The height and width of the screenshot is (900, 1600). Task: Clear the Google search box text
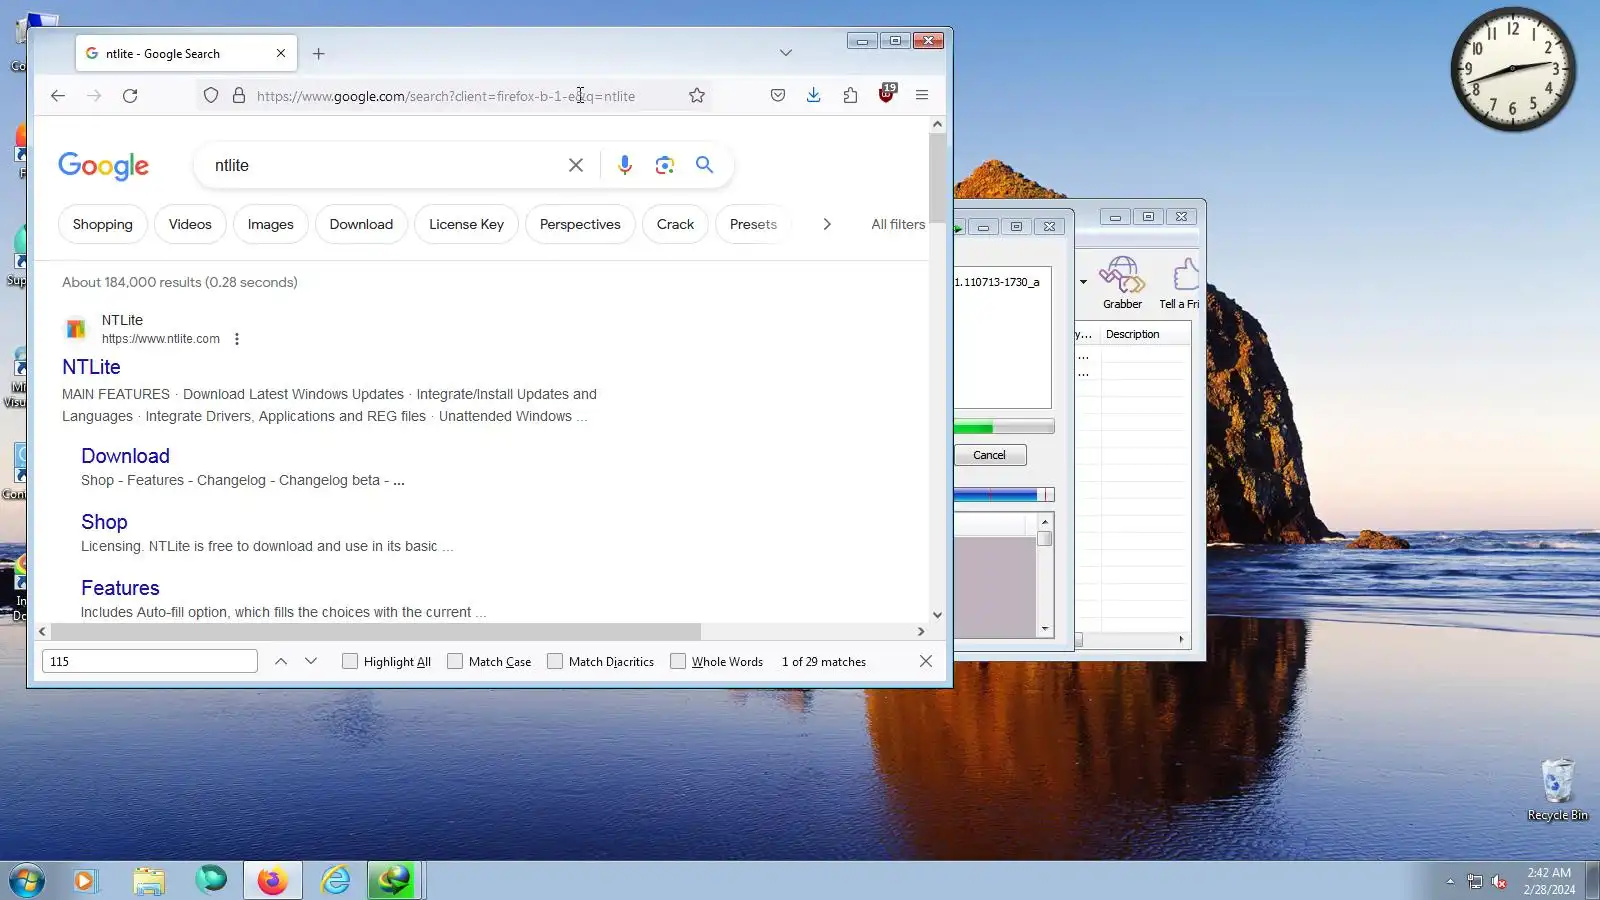[576, 165]
